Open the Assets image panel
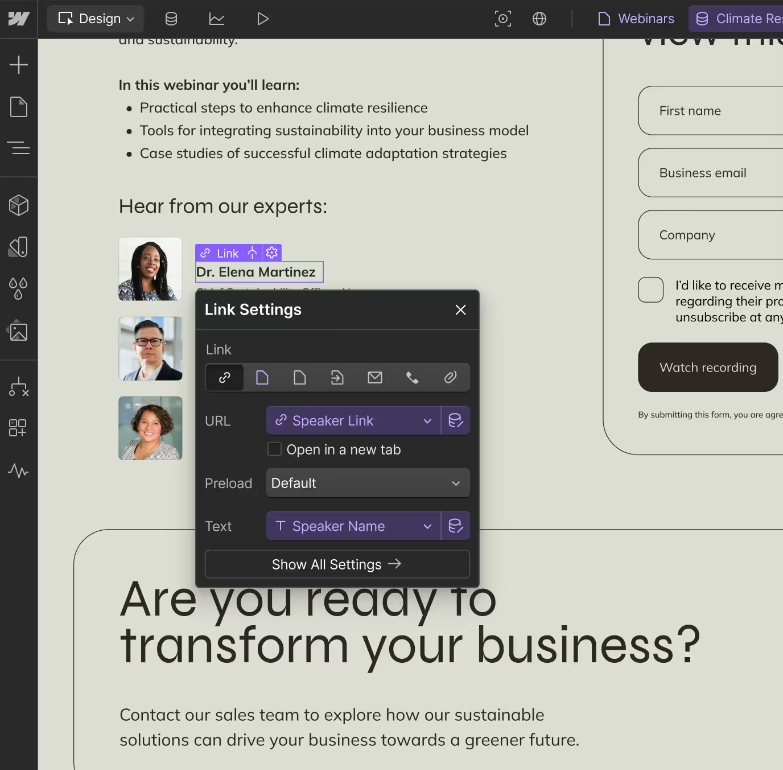Screen dimensions: 783x770 click(18, 331)
